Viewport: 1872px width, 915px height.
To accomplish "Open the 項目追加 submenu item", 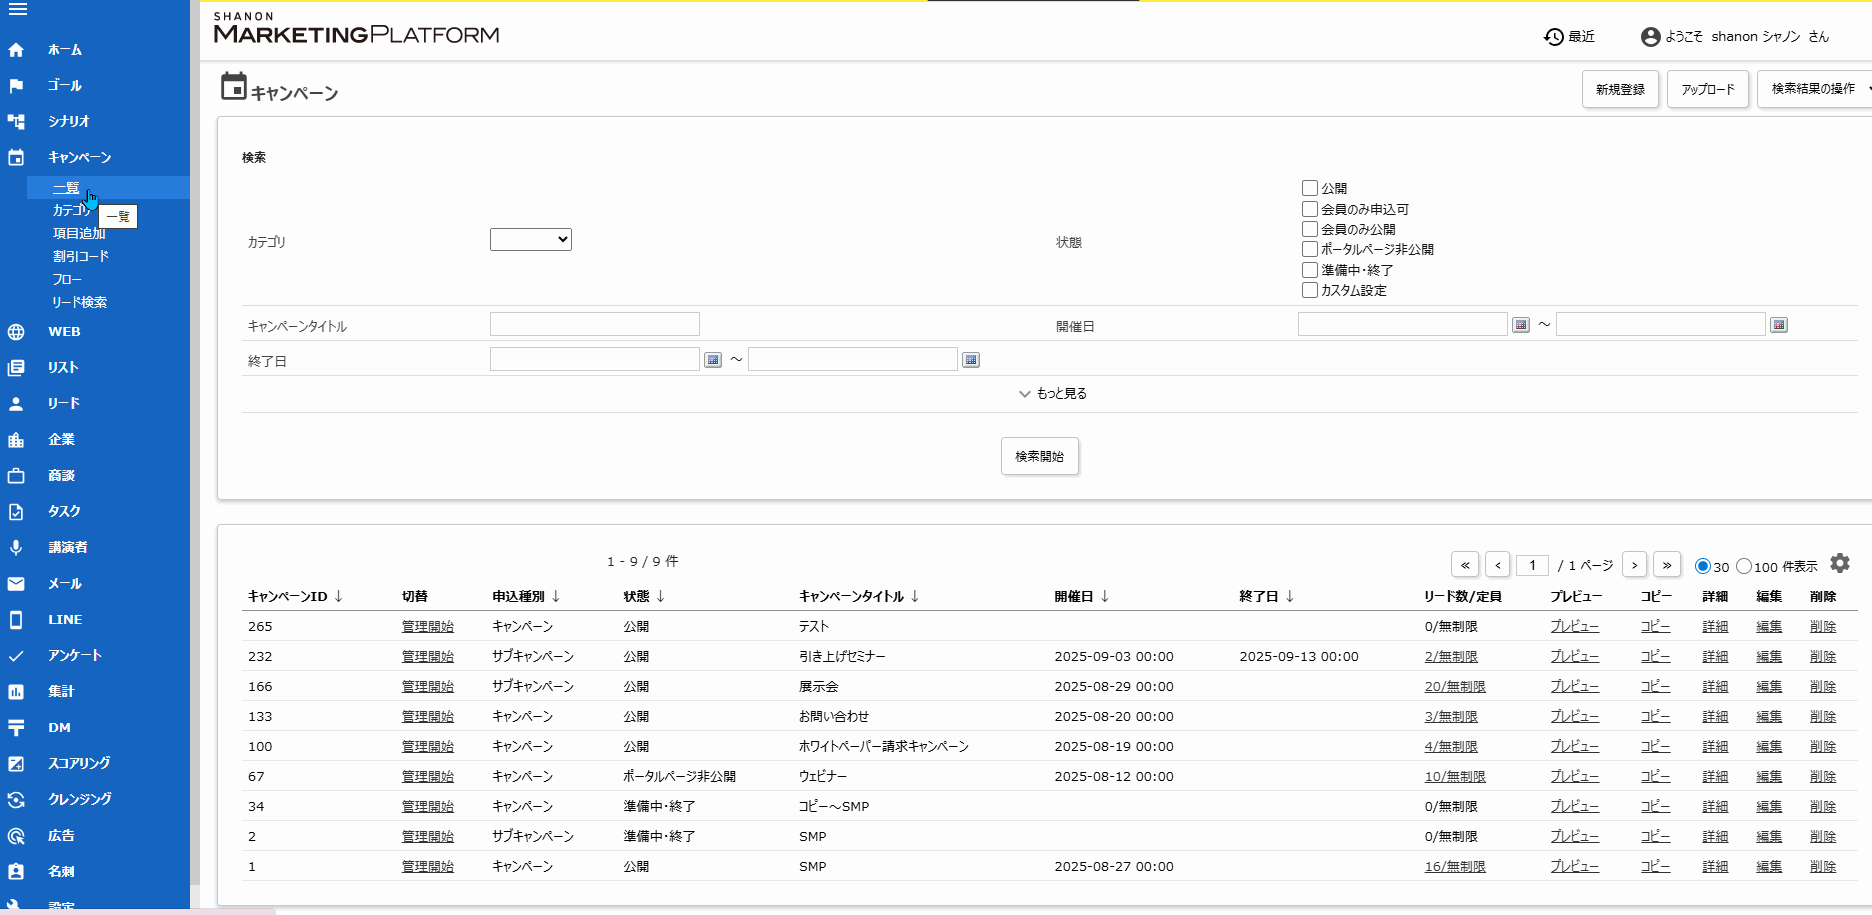I will [x=79, y=233].
